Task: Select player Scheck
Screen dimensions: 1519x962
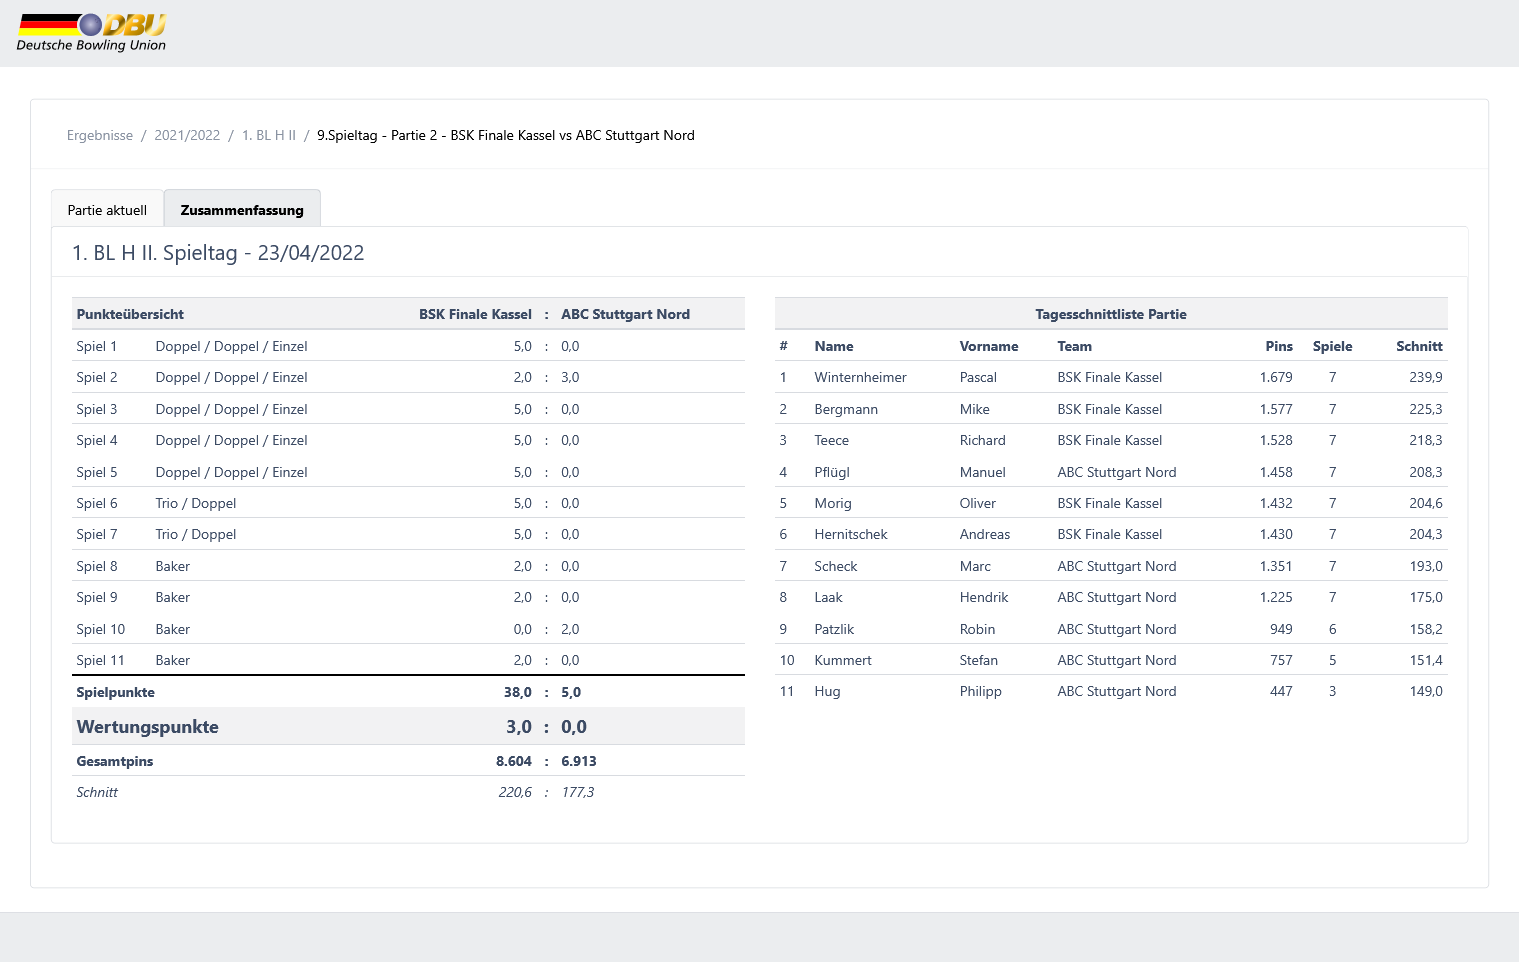Action: (836, 566)
